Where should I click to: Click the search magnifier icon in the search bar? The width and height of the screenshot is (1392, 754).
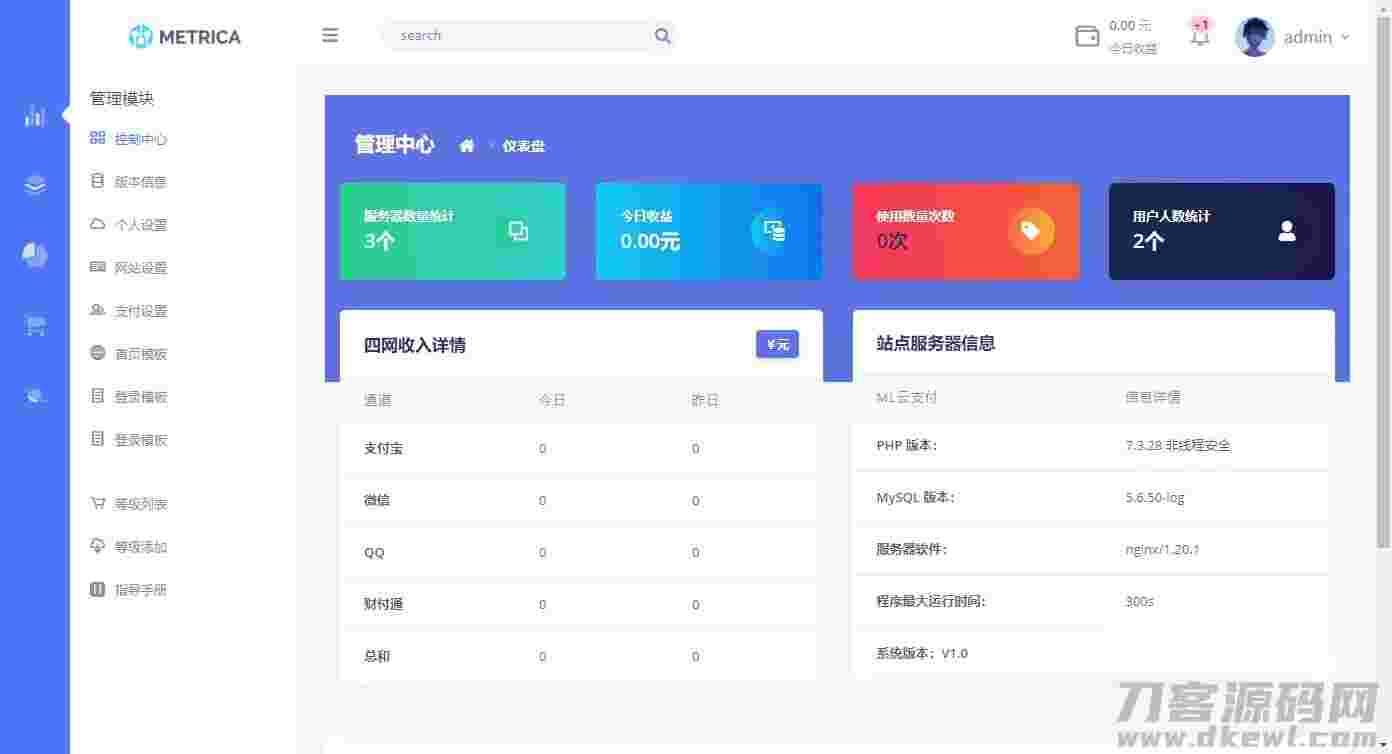tap(662, 35)
